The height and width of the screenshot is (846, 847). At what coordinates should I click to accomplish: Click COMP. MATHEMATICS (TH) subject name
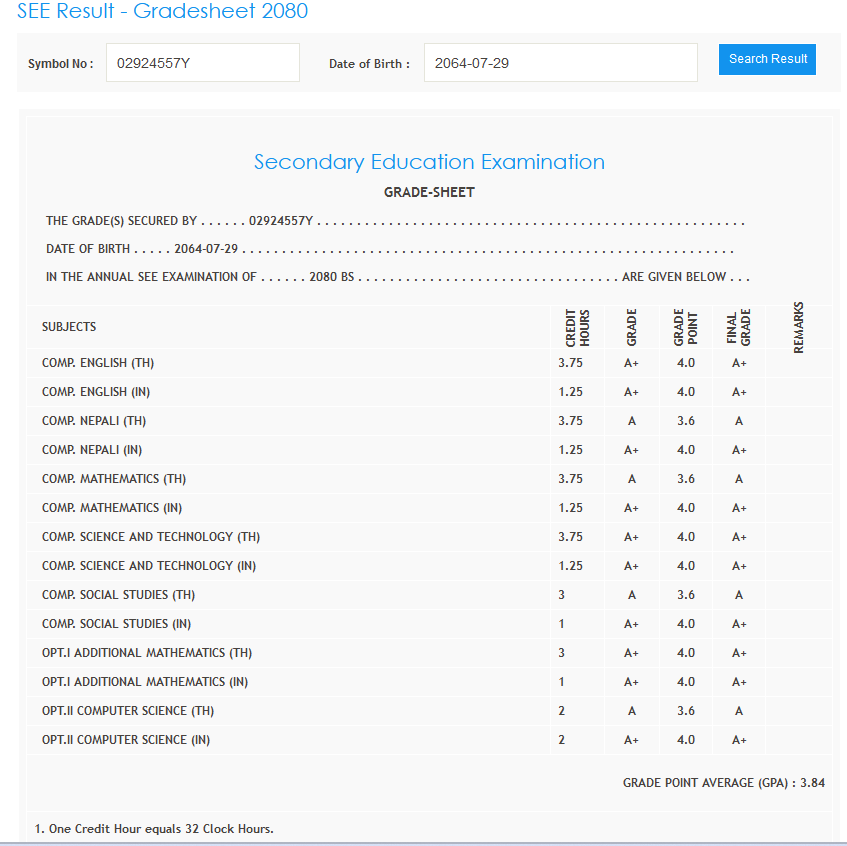pos(114,479)
